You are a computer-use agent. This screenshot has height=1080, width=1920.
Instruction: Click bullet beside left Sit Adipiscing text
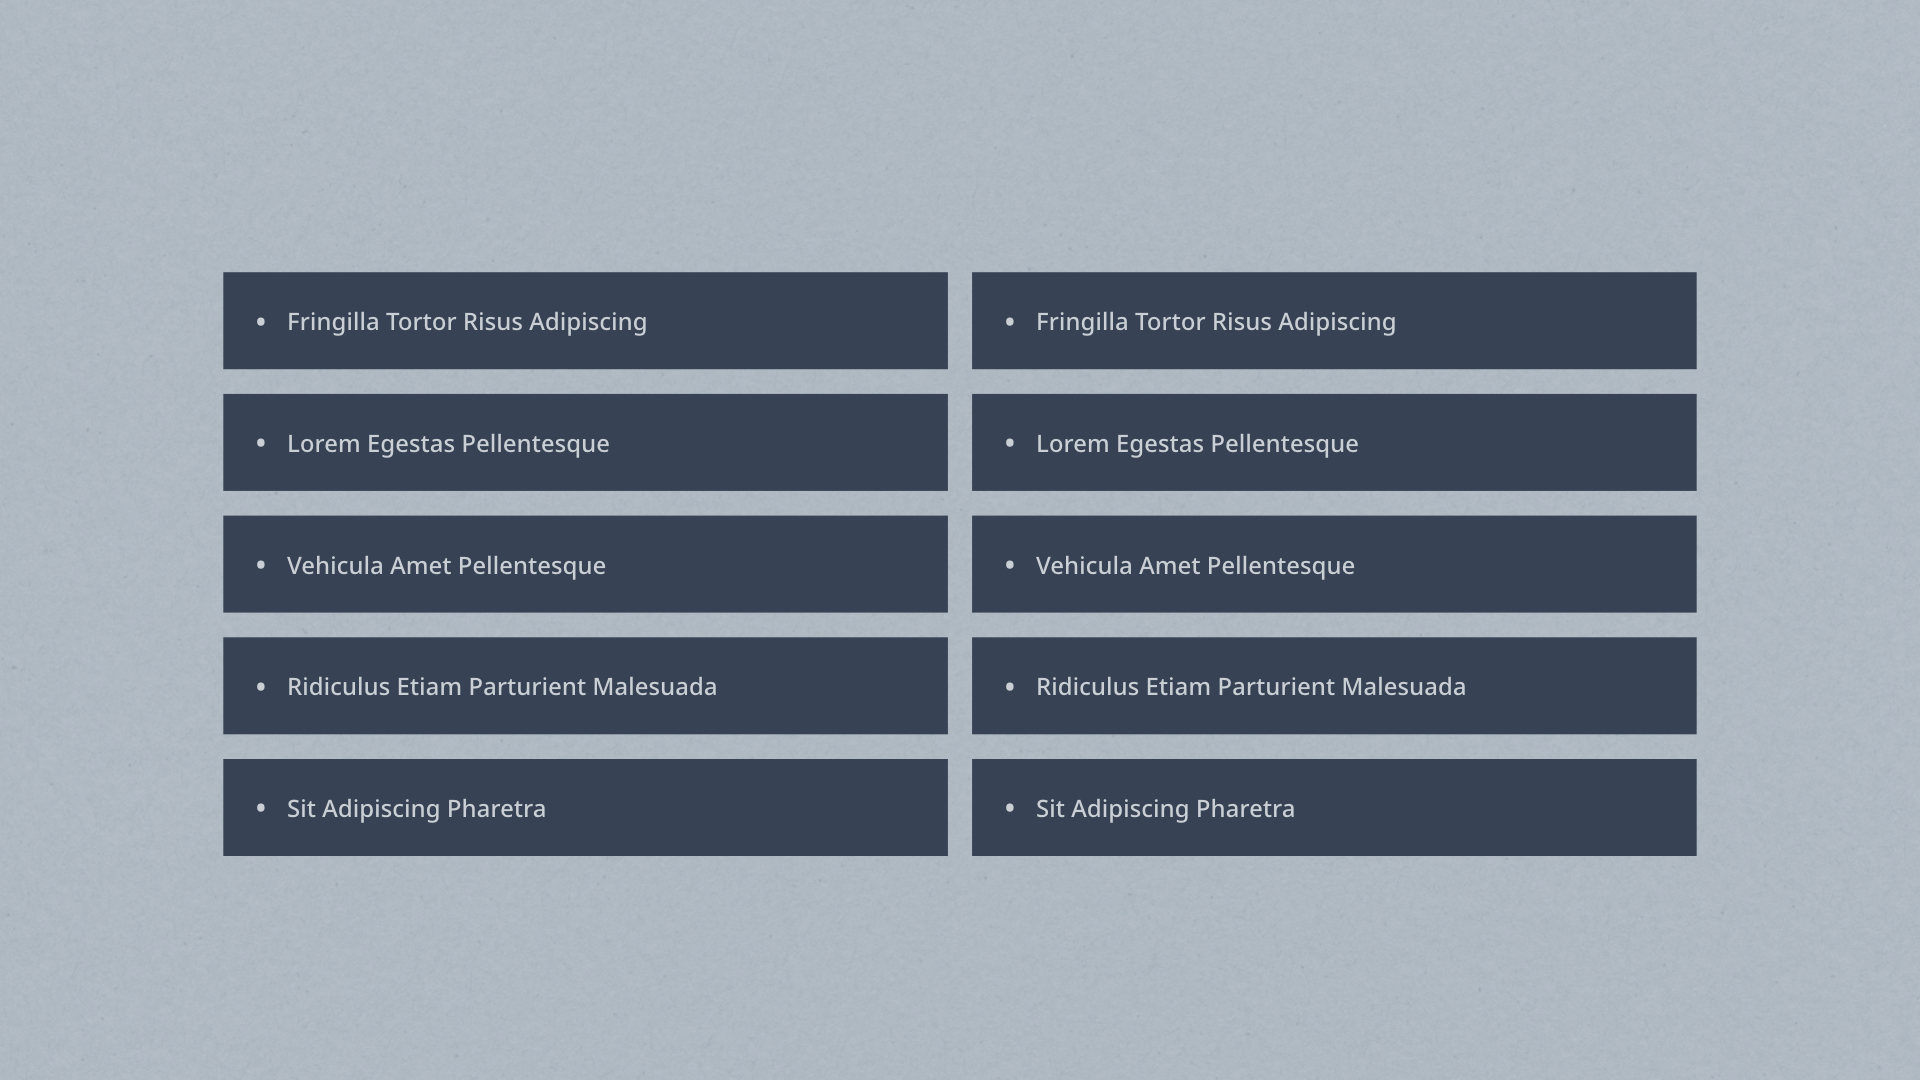[261, 807]
